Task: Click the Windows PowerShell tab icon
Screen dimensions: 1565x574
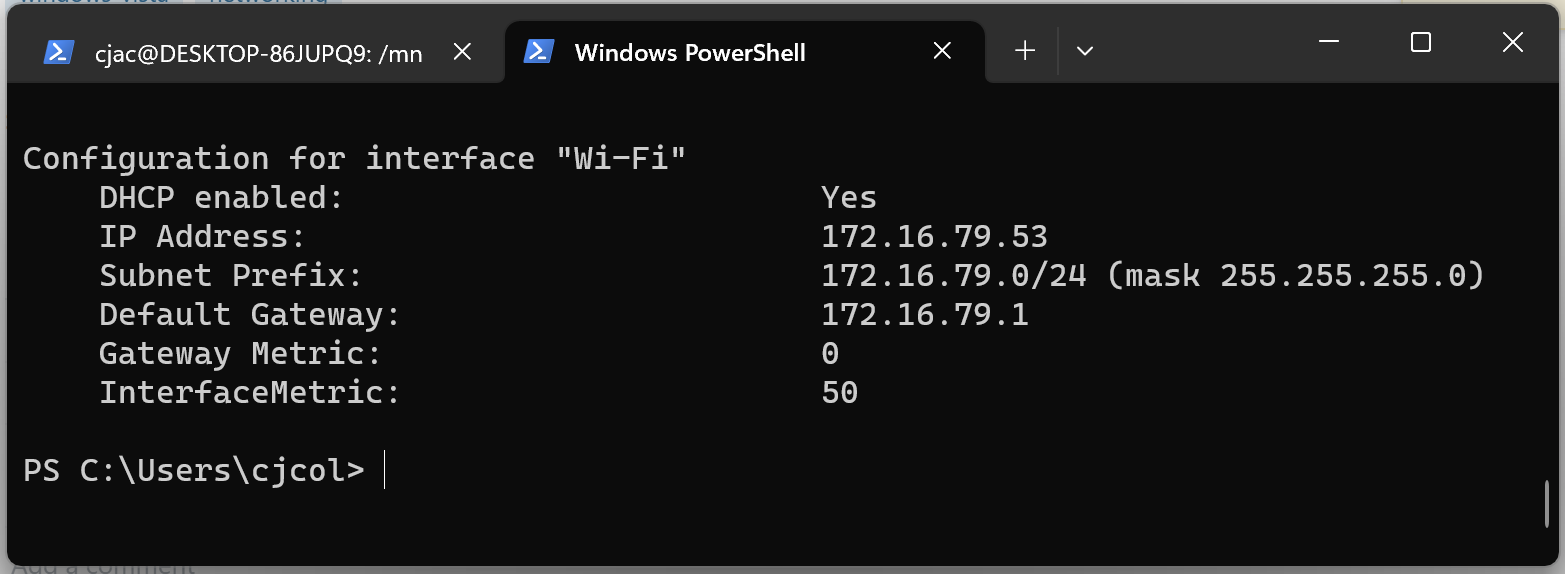Action: 540,52
